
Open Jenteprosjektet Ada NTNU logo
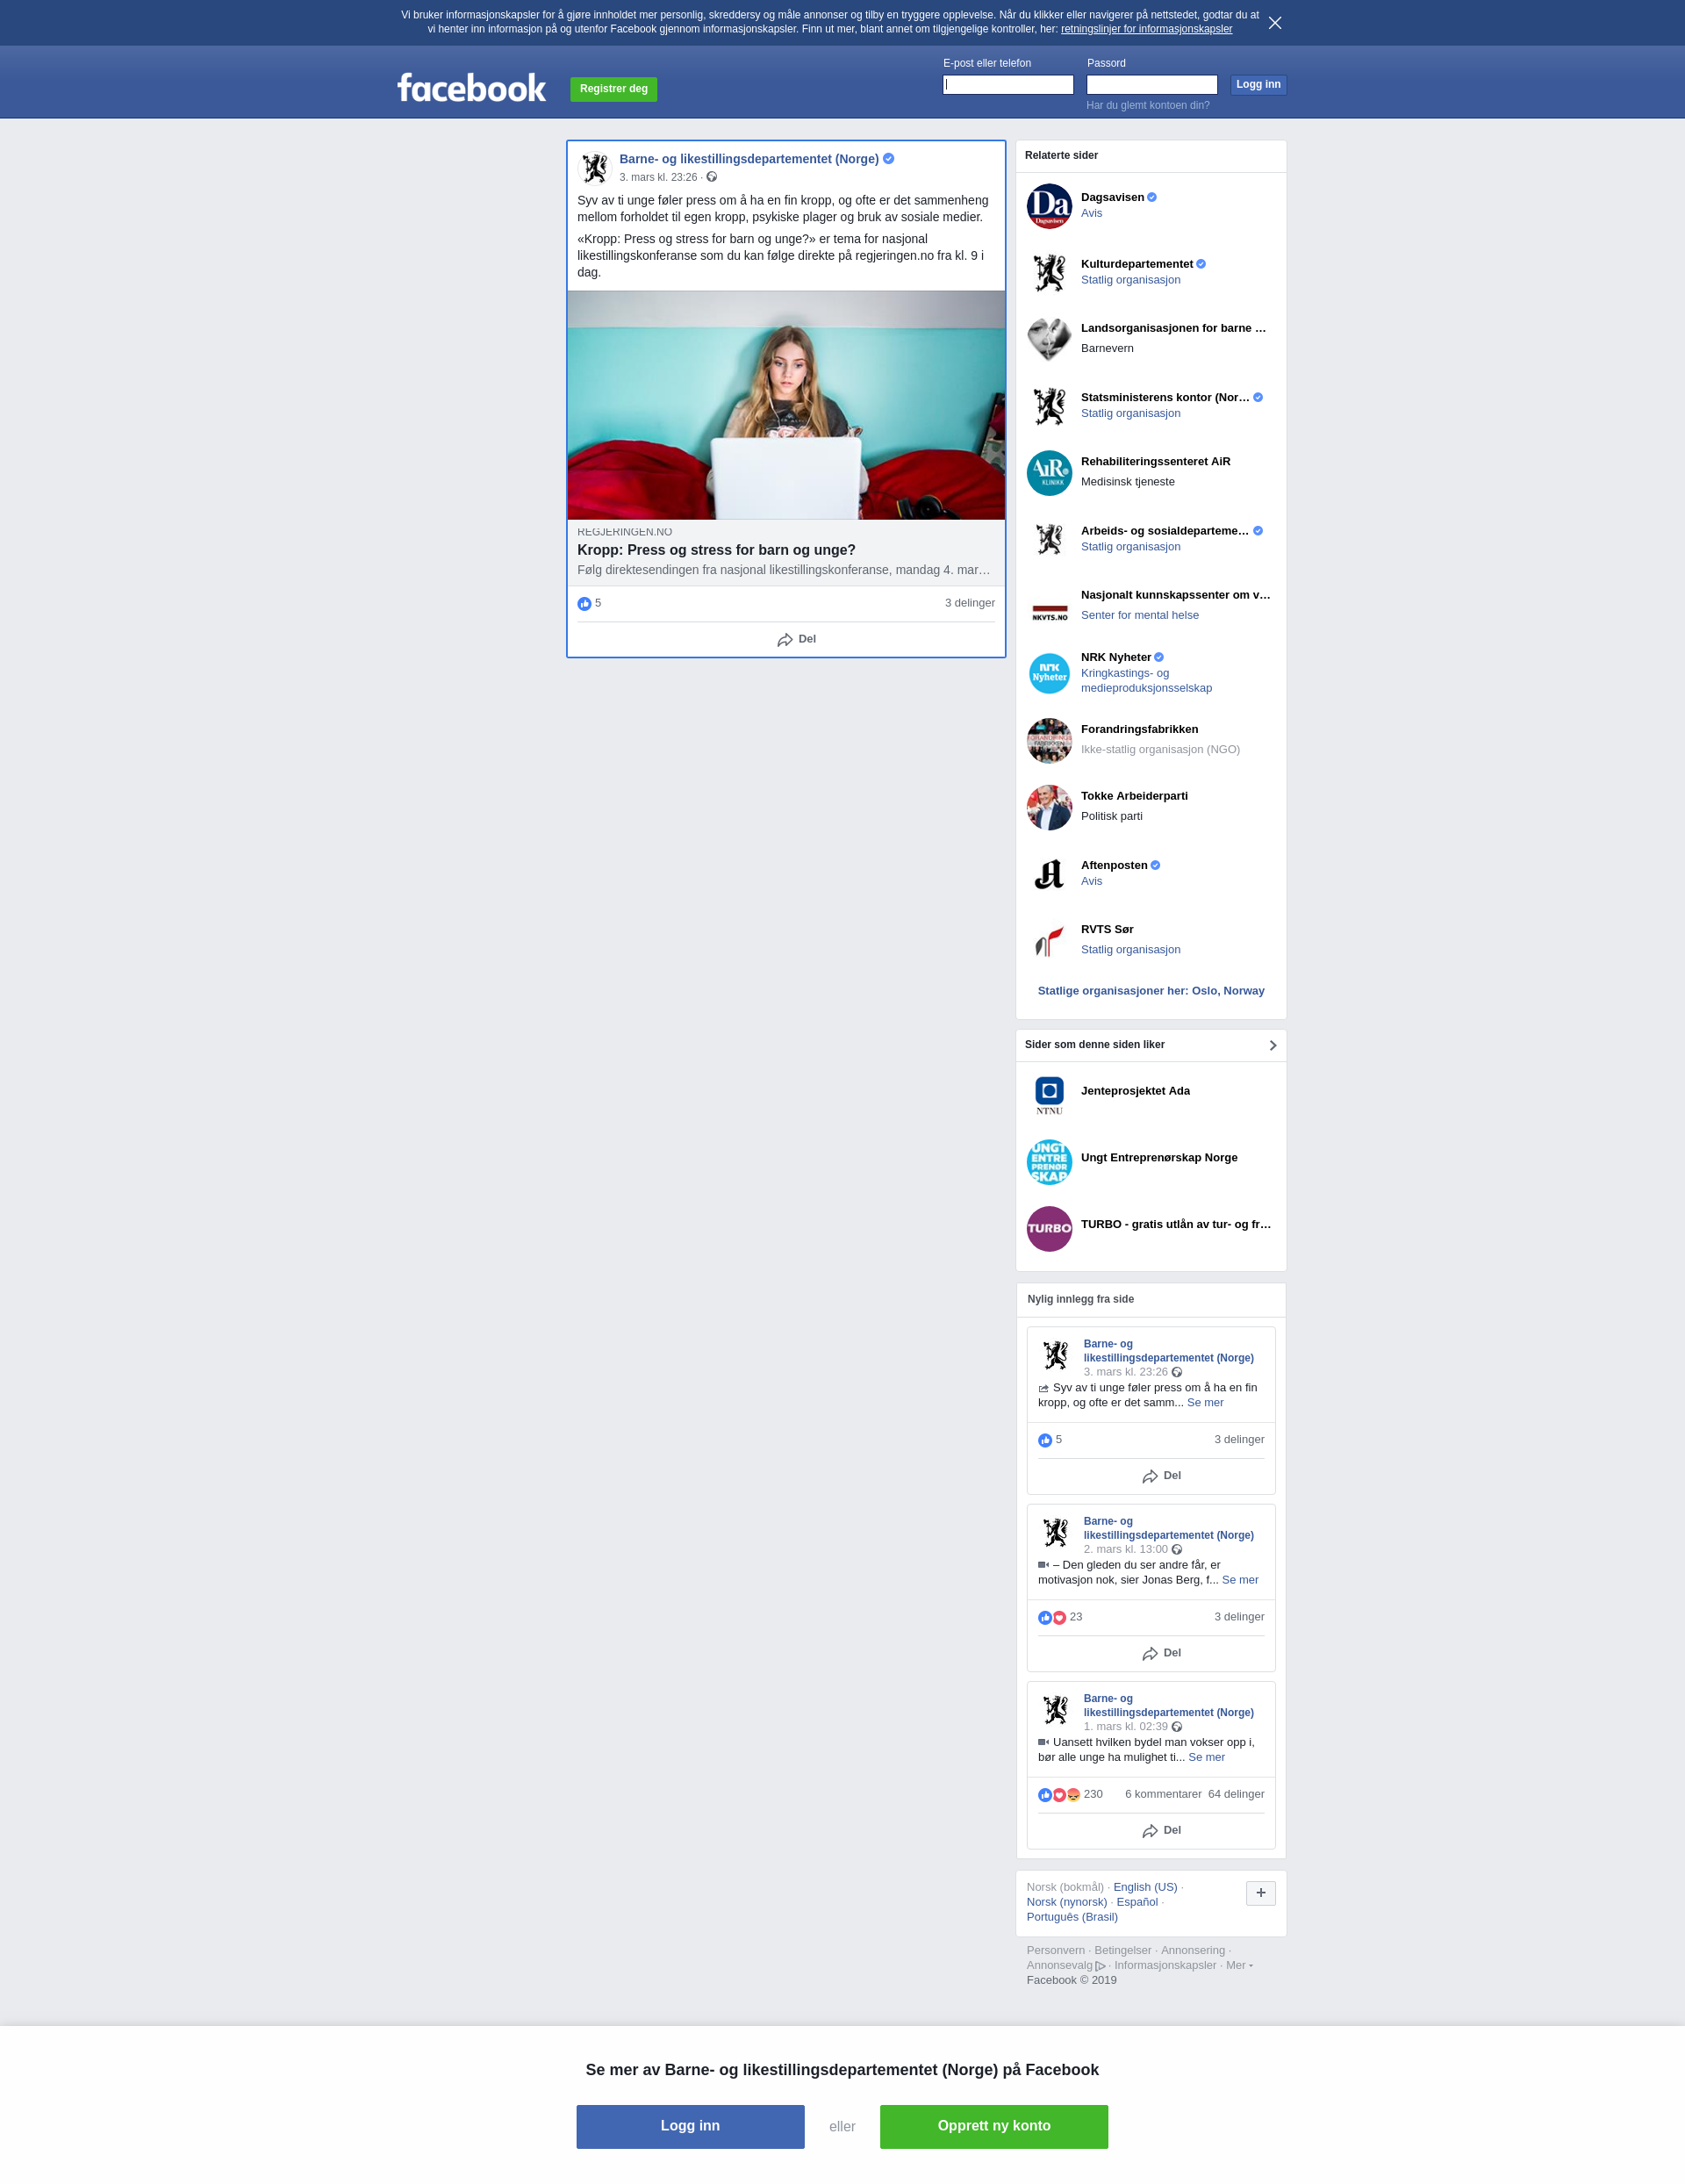point(1049,1095)
